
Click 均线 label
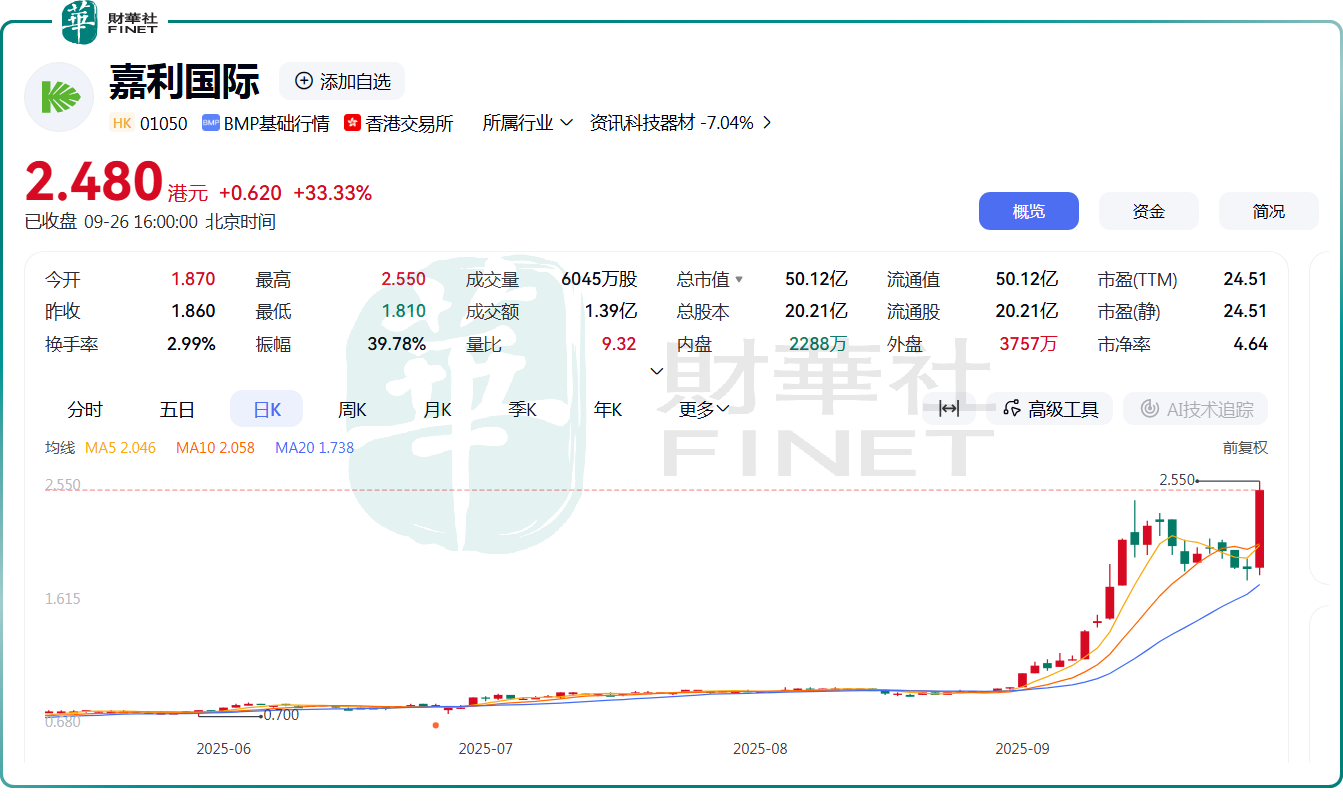[x=59, y=448]
